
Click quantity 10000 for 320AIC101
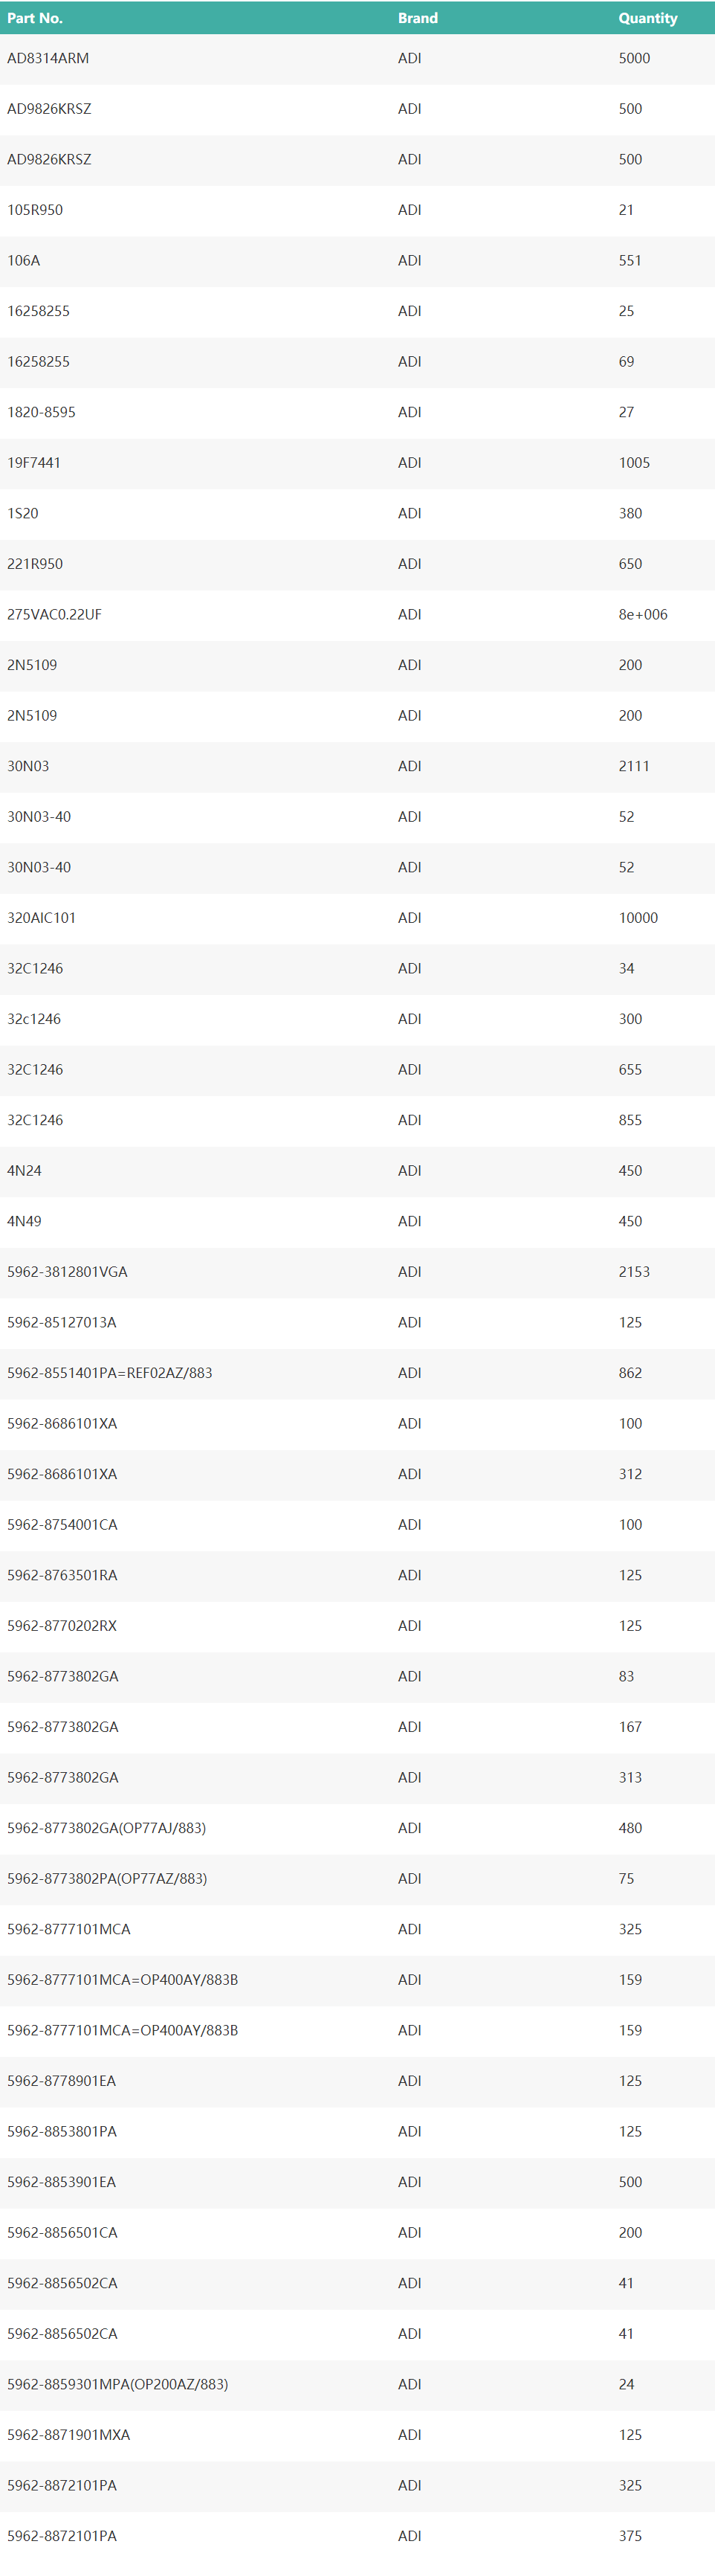638,917
